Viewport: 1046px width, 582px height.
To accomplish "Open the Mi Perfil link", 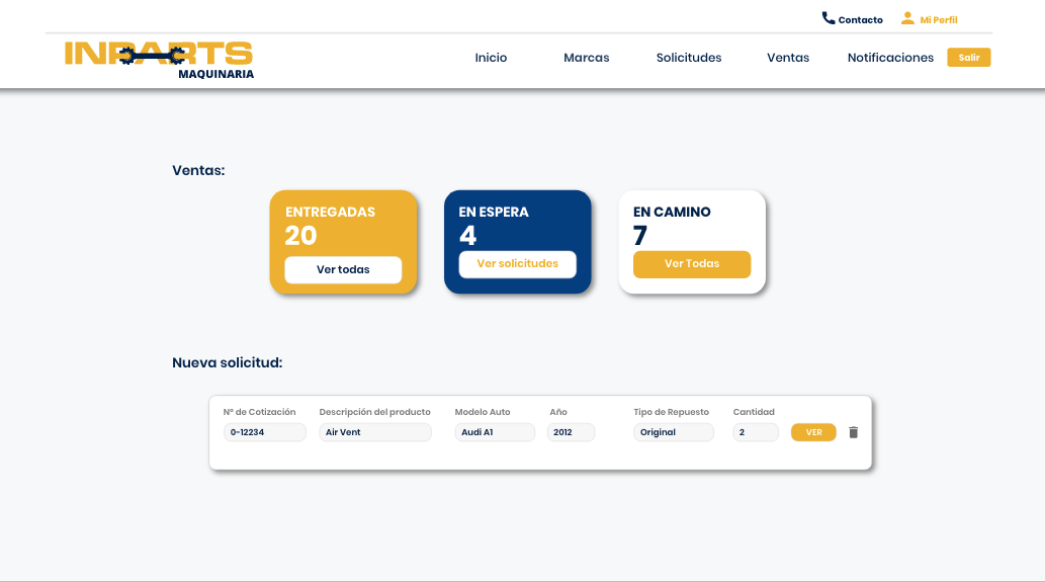I will [x=938, y=20].
